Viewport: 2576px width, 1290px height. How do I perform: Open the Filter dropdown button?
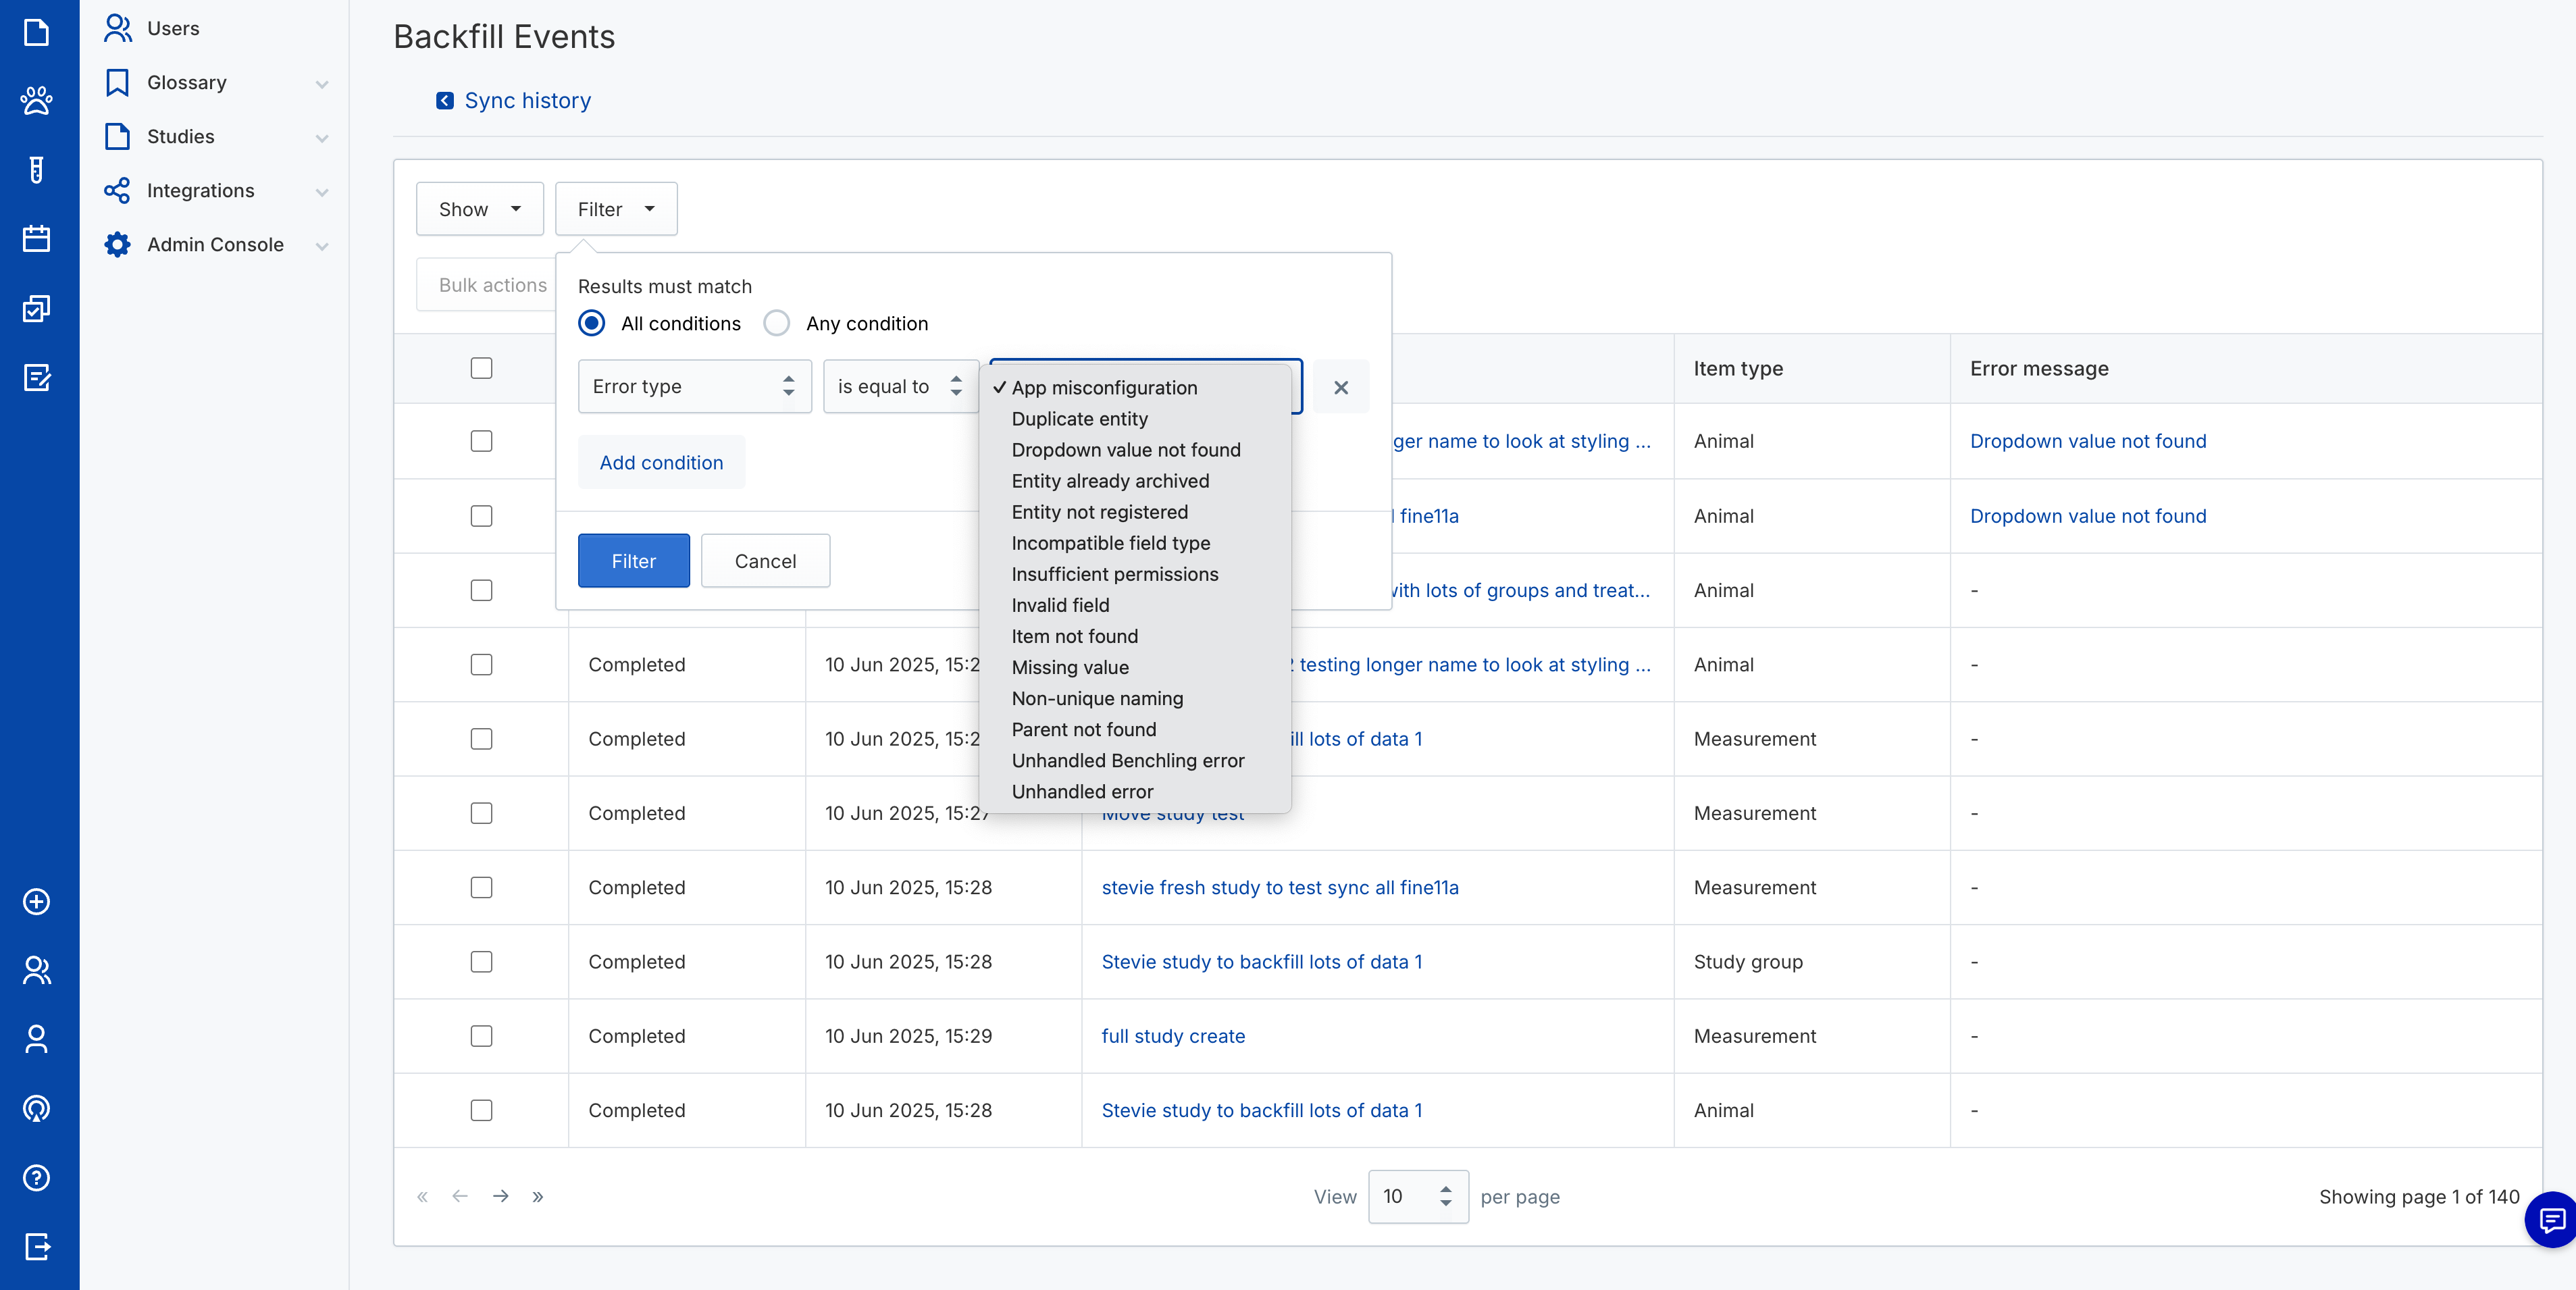[x=616, y=209]
